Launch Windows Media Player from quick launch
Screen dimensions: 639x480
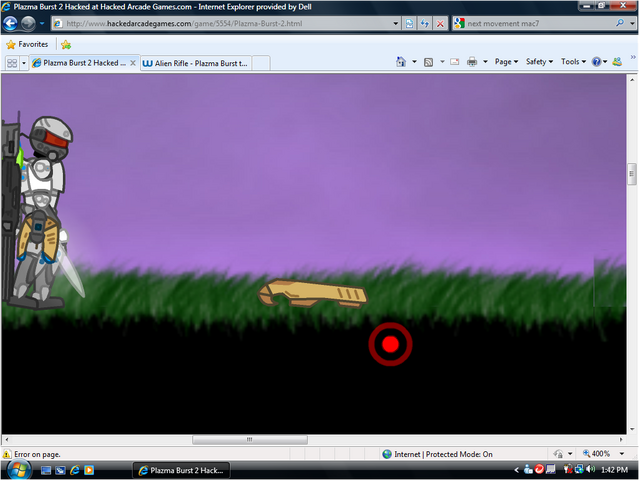pyautogui.click(x=89, y=471)
